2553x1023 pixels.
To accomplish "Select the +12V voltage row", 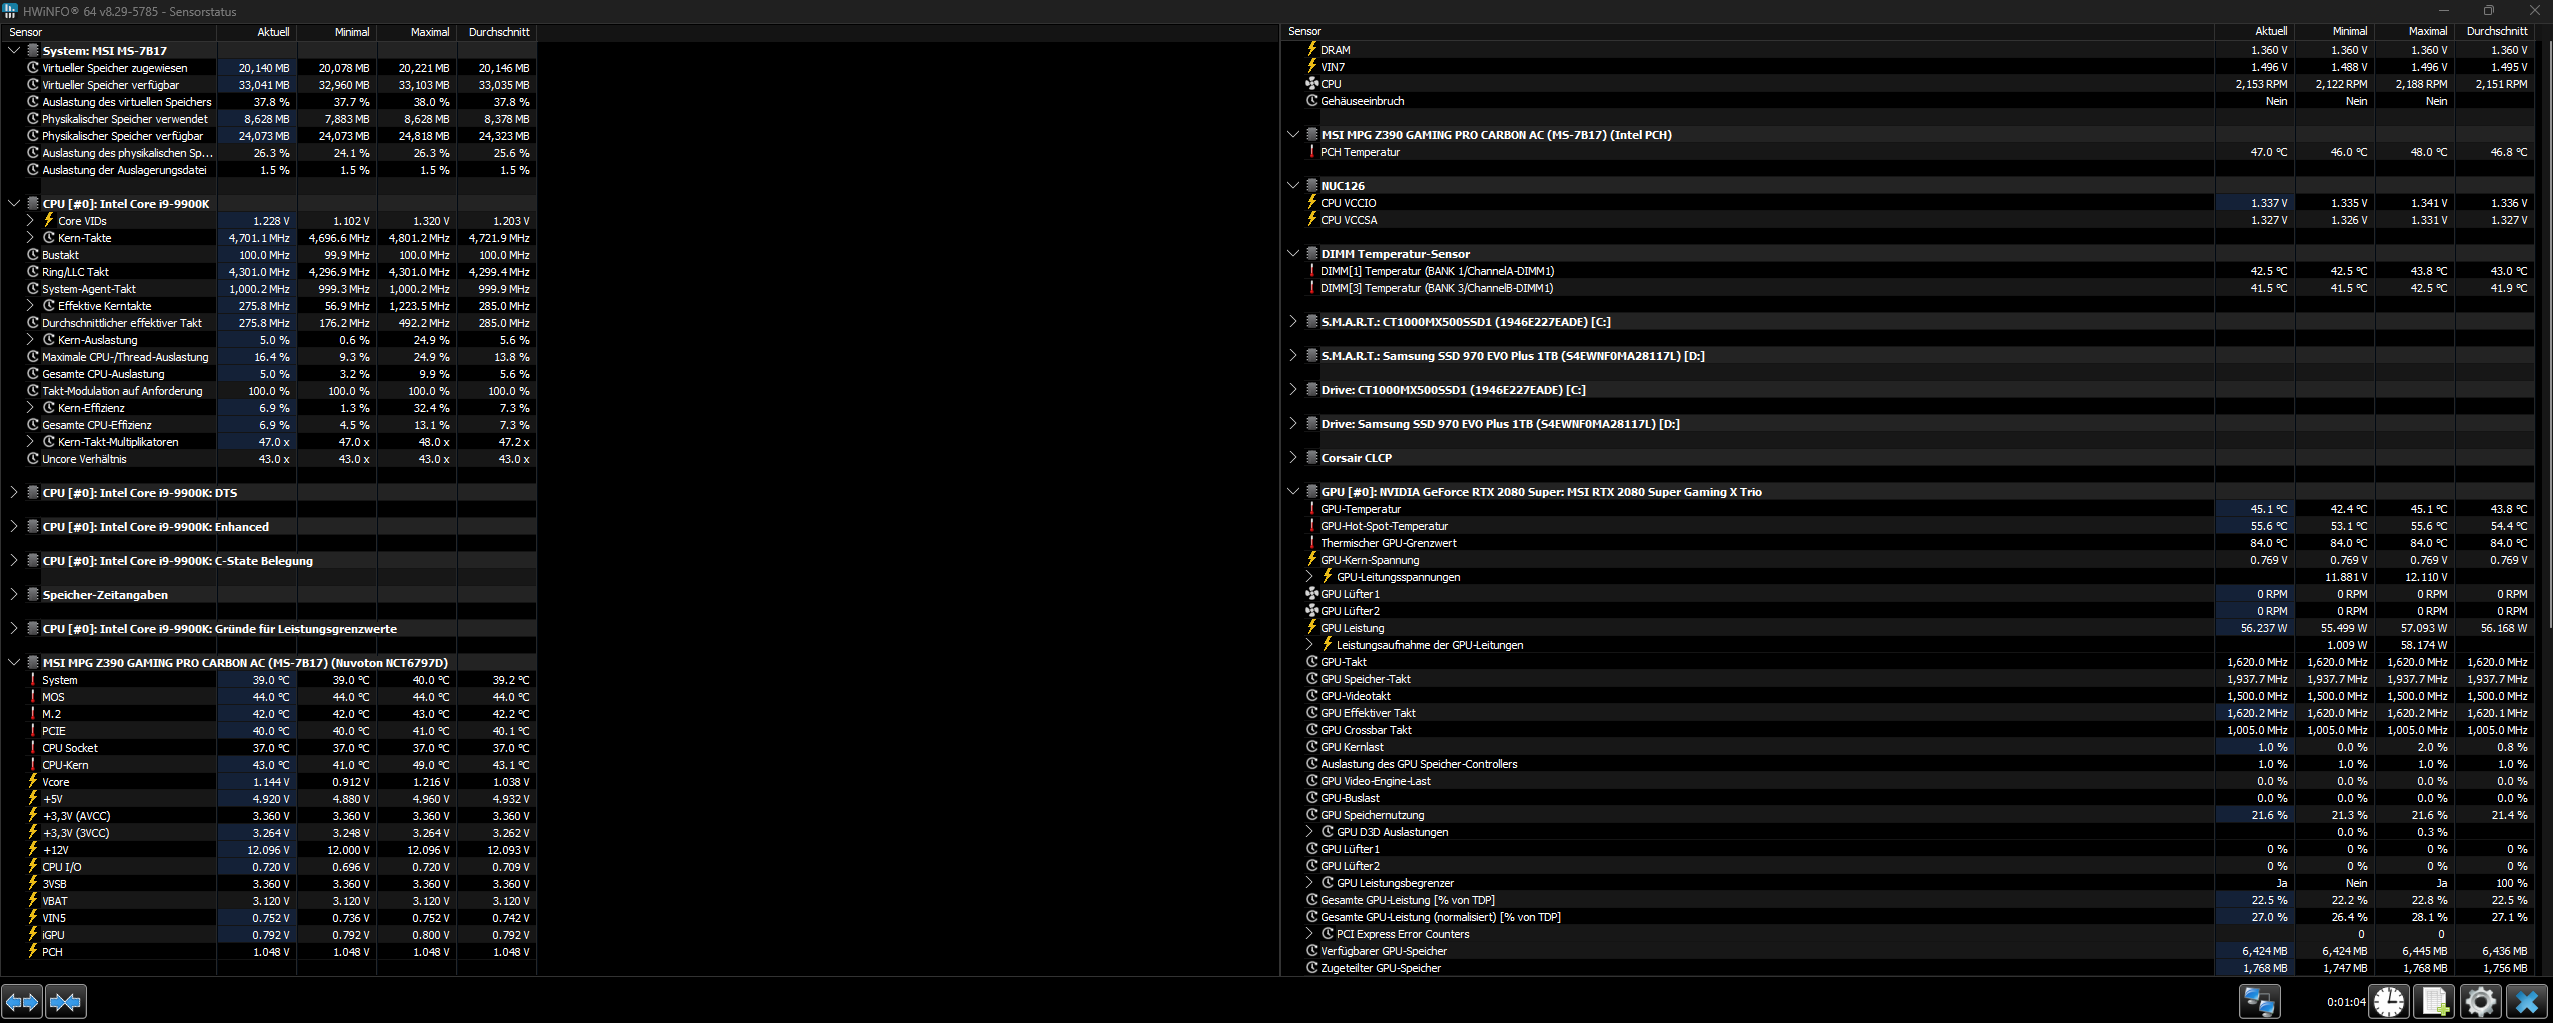I will 268,850.
